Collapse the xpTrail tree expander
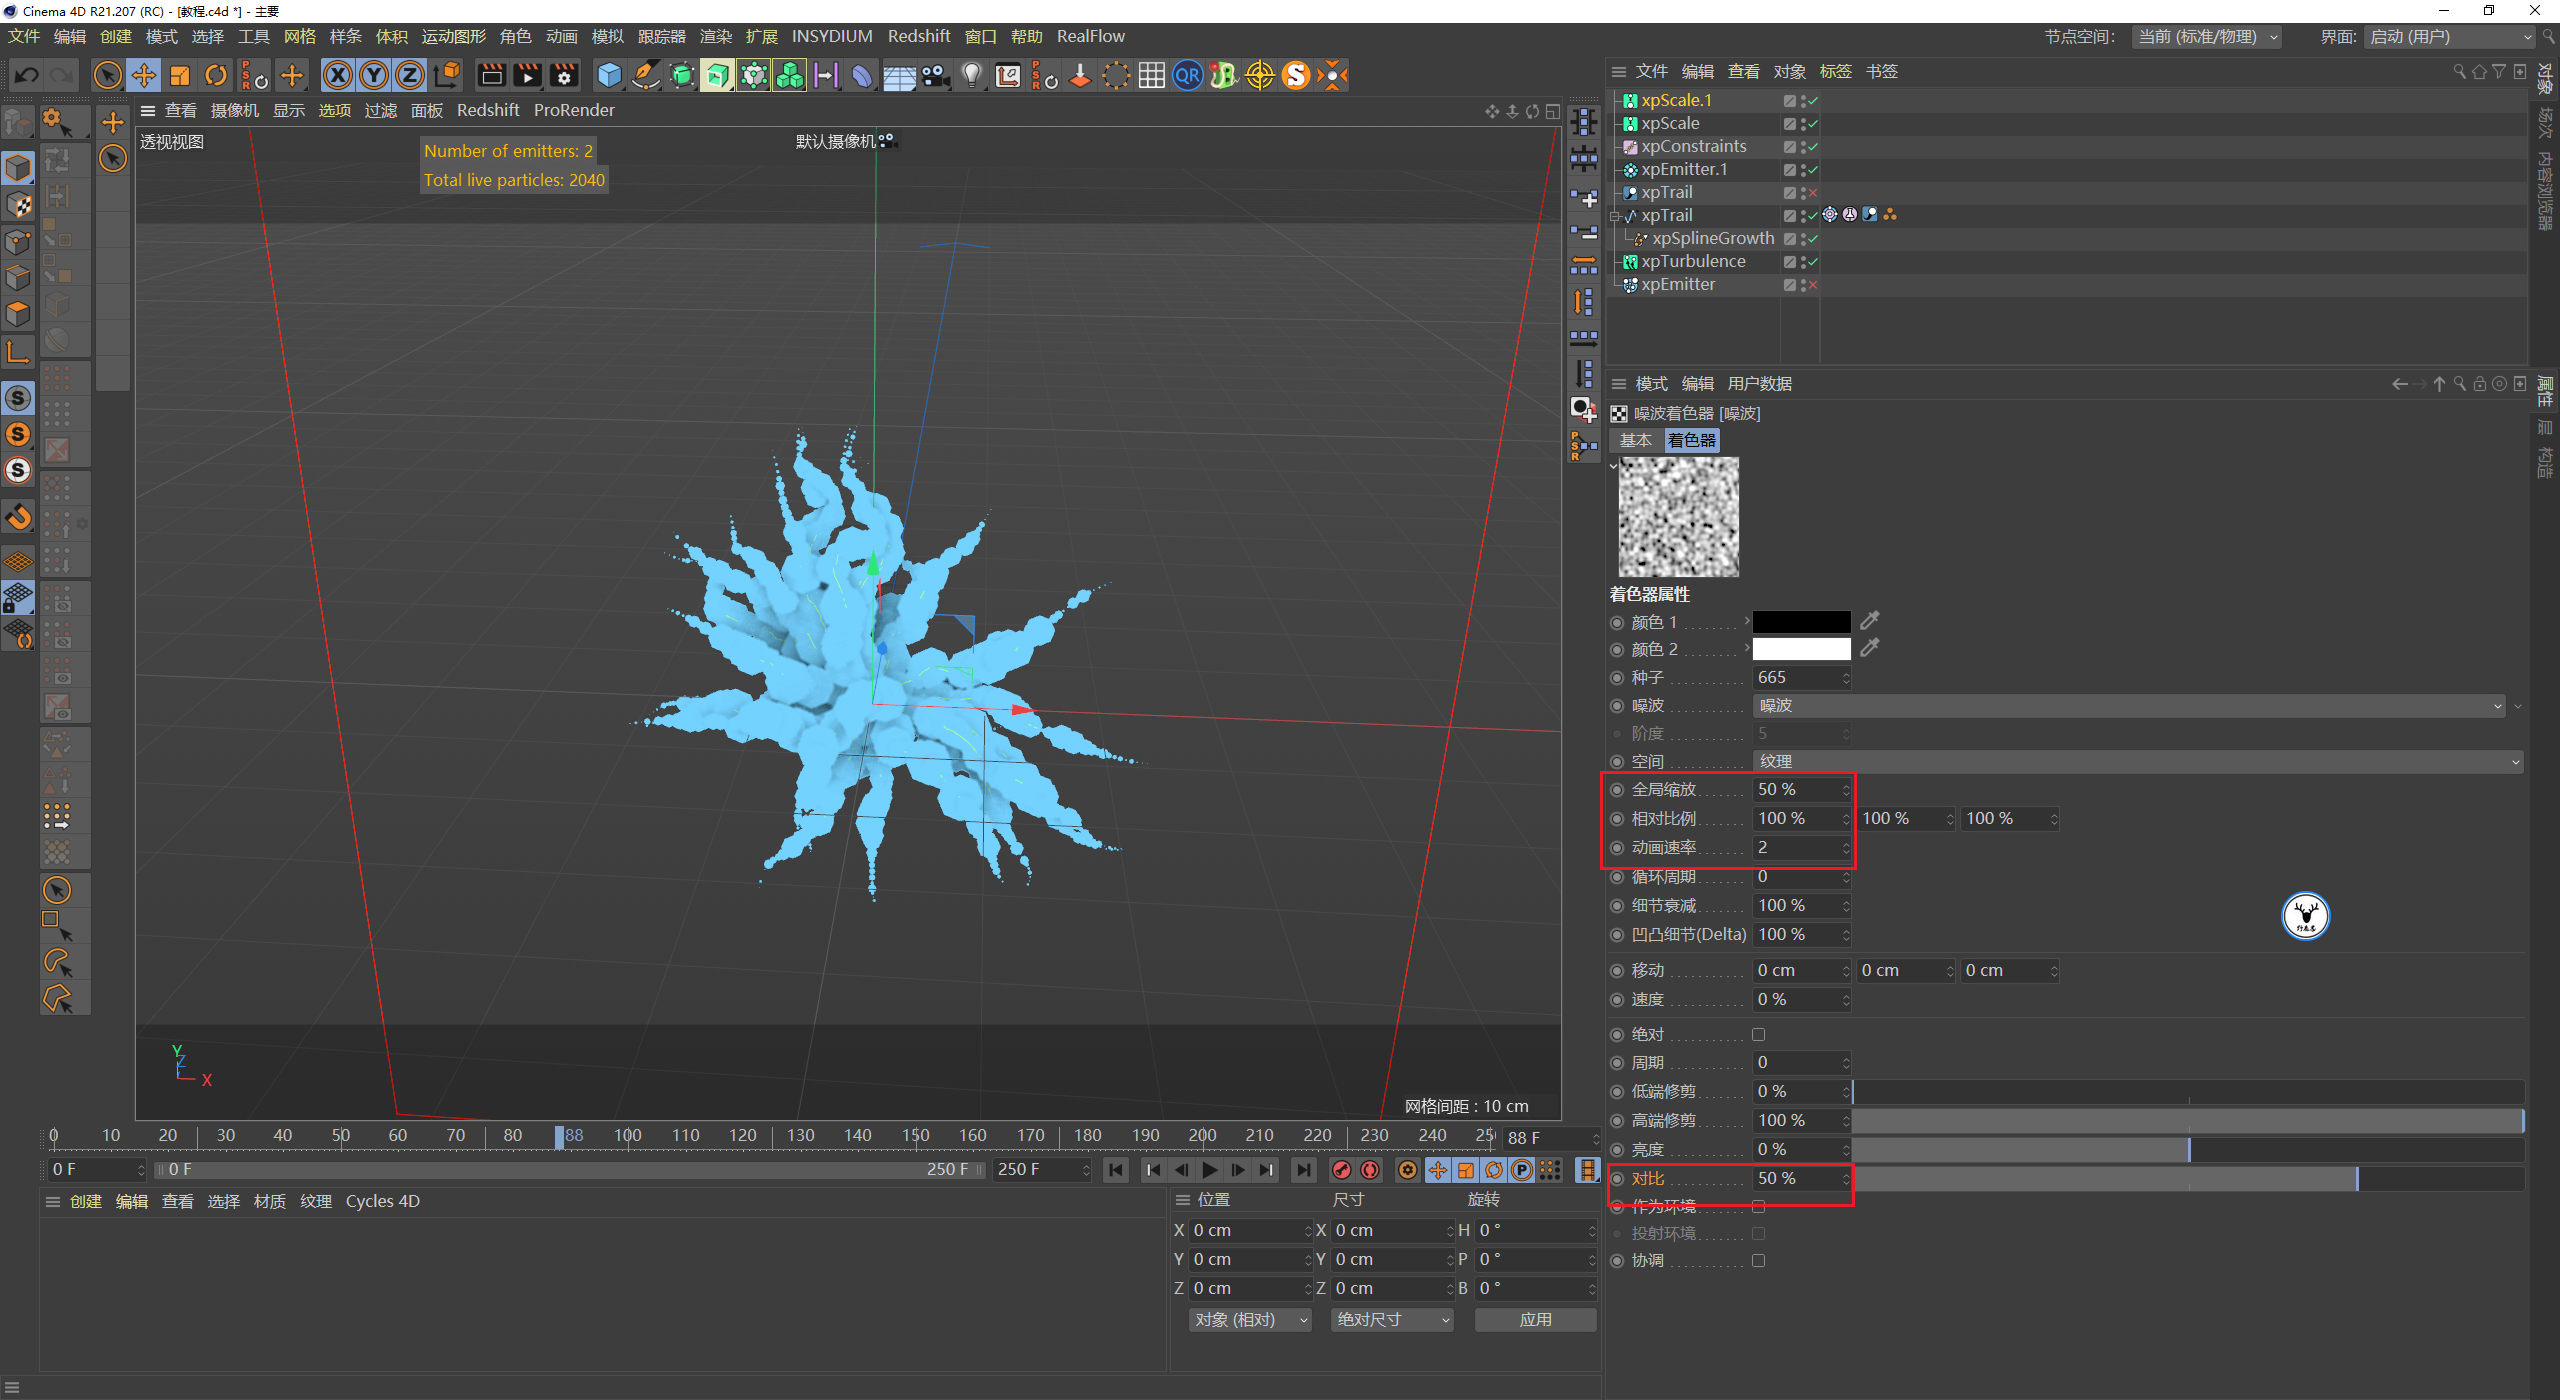Viewport: 2560px width, 1400px height. (x=1615, y=216)
